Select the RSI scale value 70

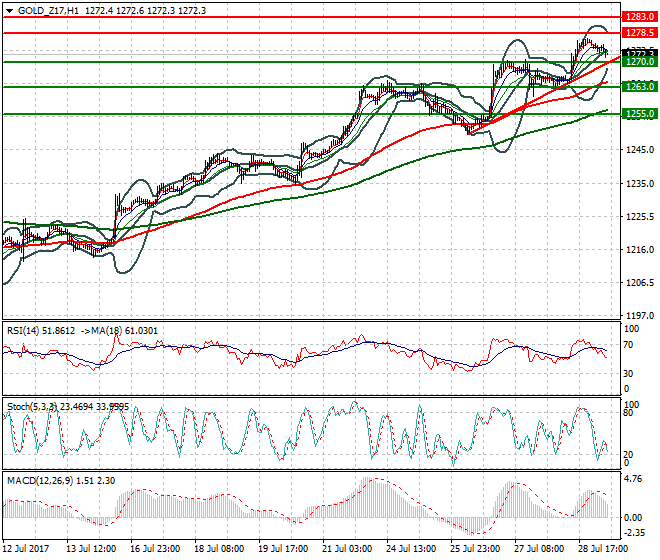[x=628, y=345]
